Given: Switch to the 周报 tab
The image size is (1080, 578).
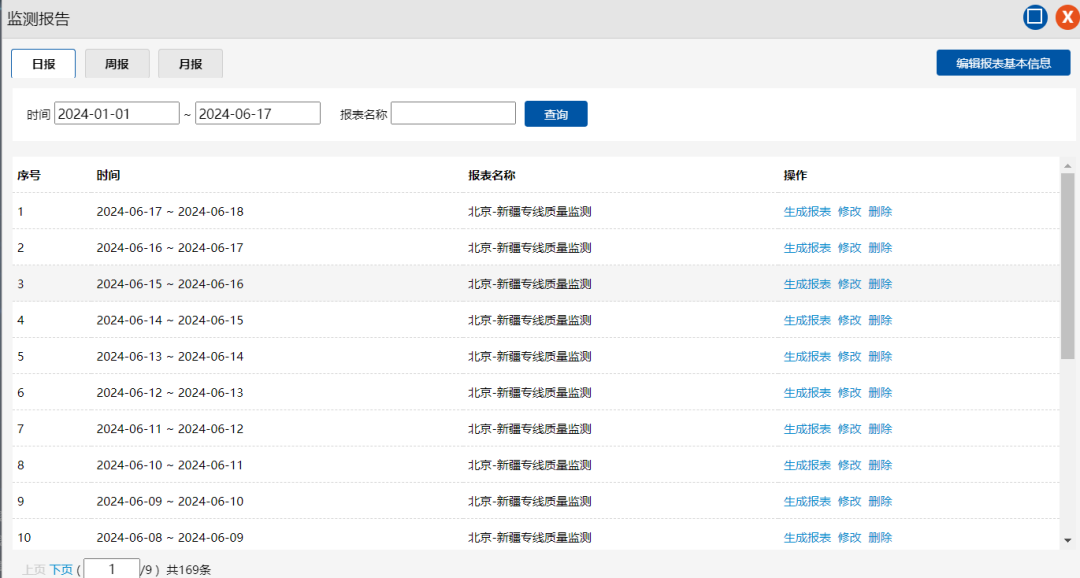Looking at the screenshot, I should [117, 64].
